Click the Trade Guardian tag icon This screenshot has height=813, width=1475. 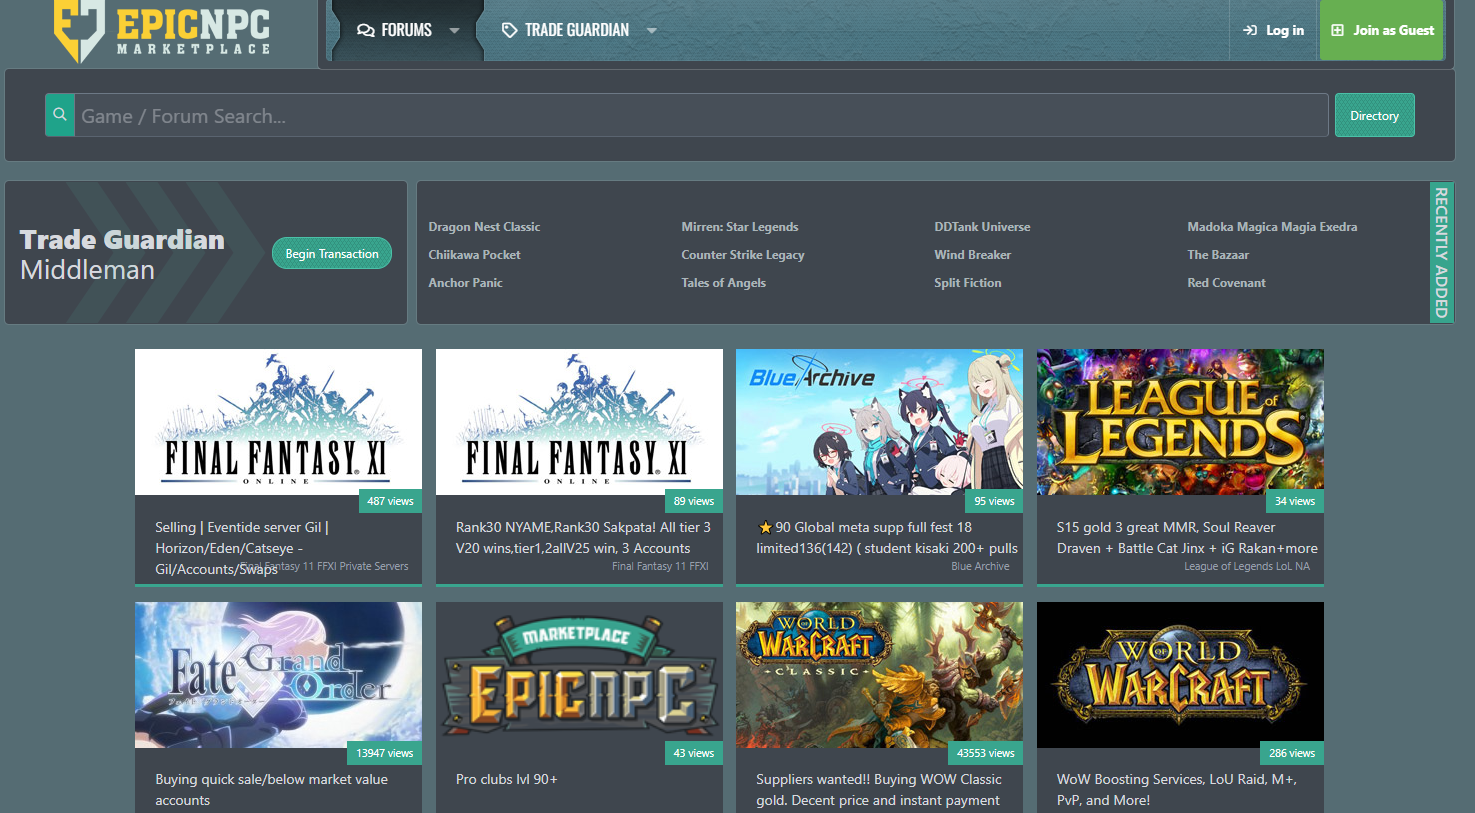tap(509, 30)
